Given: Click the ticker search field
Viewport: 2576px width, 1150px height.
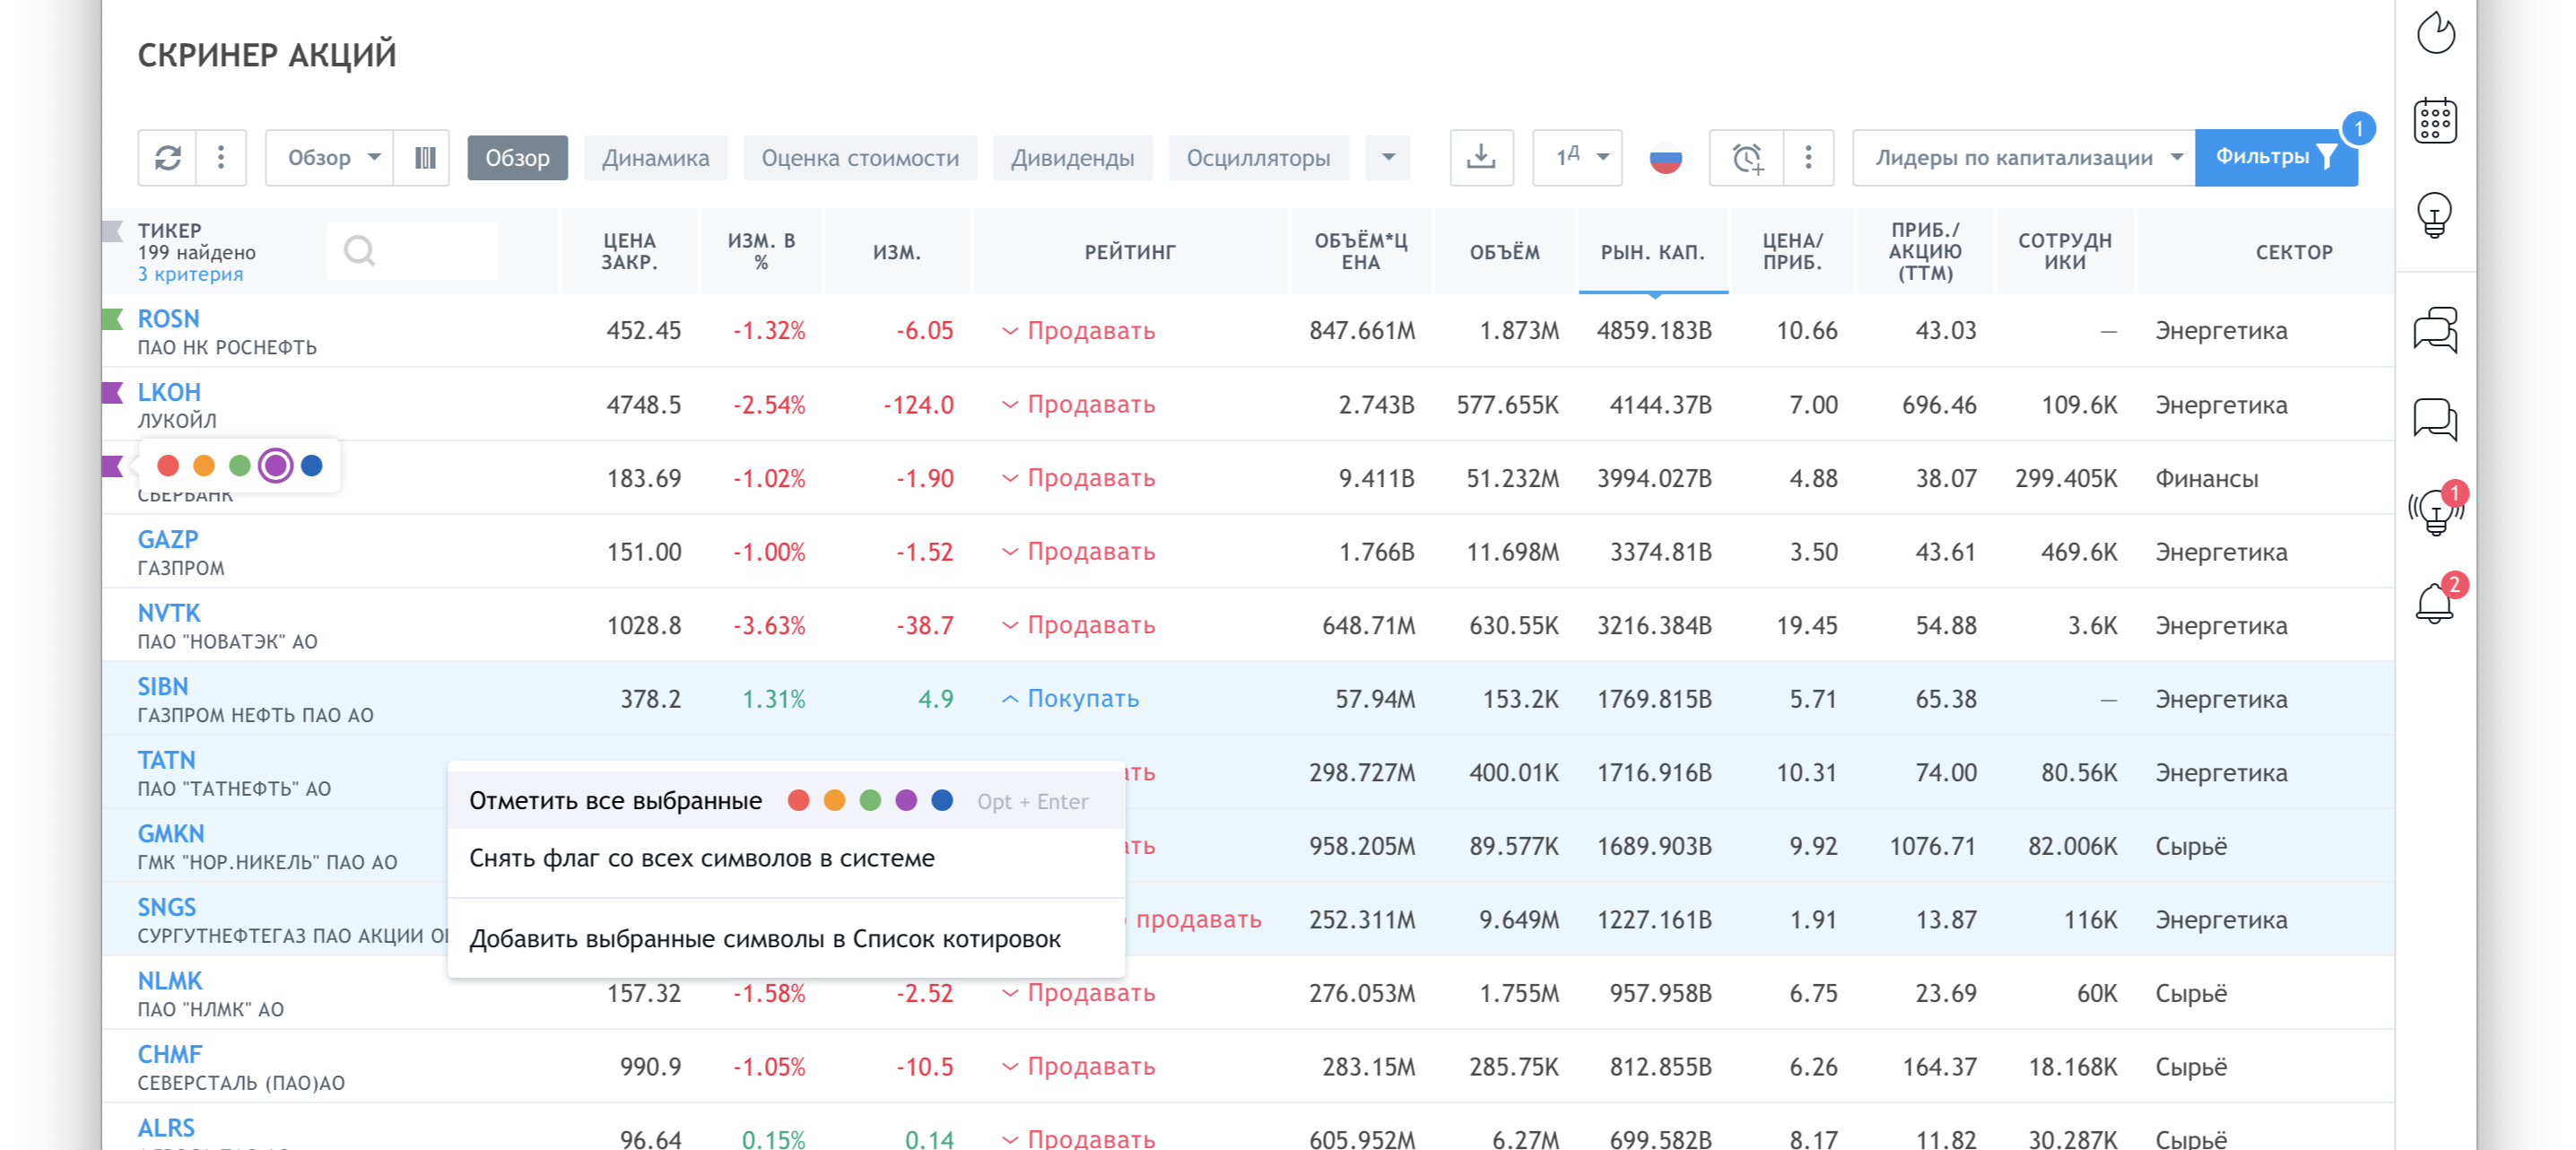Looking at the screenshot, I should [412, 251].
